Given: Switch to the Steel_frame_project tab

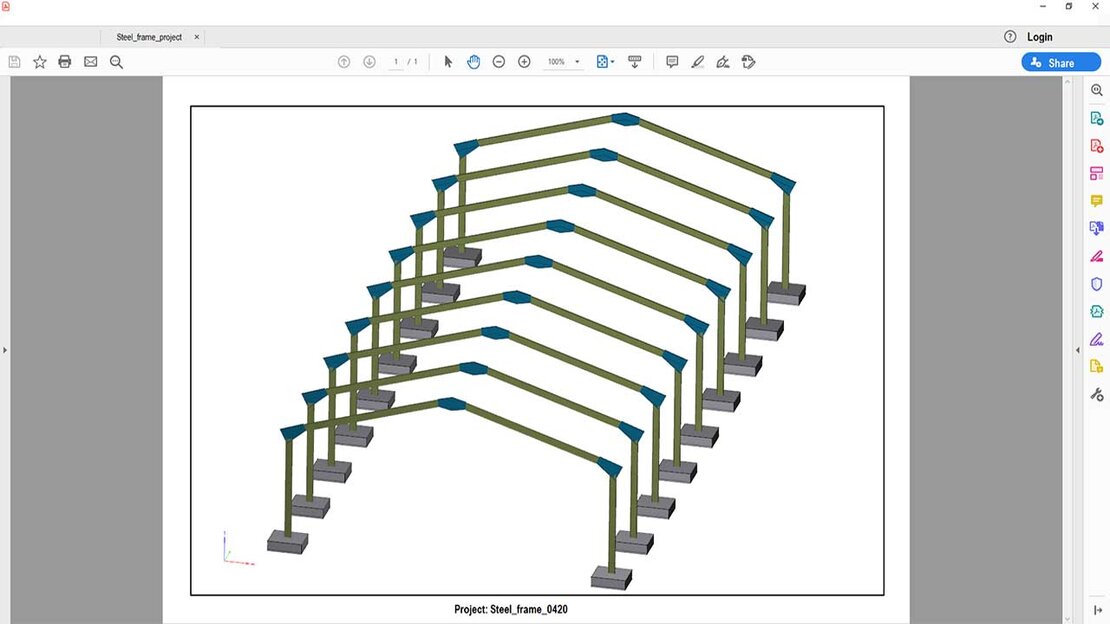Looking at the screenshot, I should coord(149,37).
